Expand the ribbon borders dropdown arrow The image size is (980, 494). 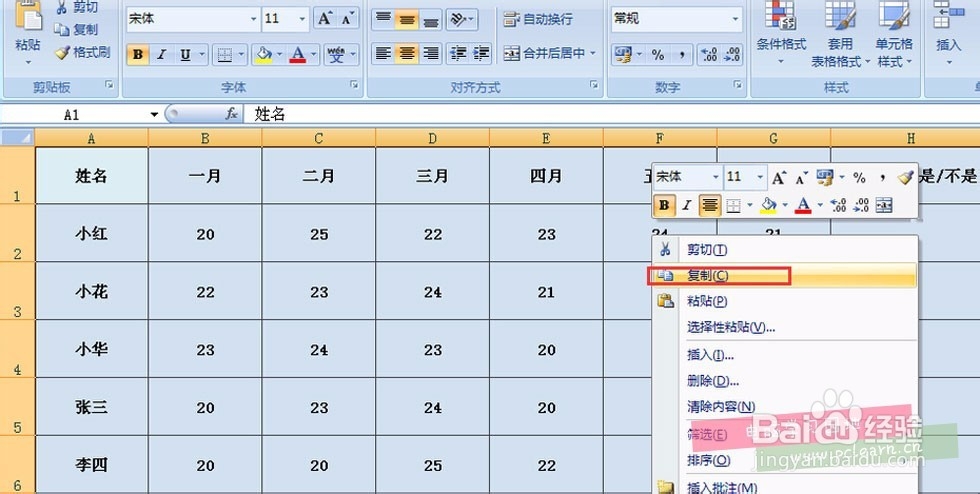(x=241, y=54)
